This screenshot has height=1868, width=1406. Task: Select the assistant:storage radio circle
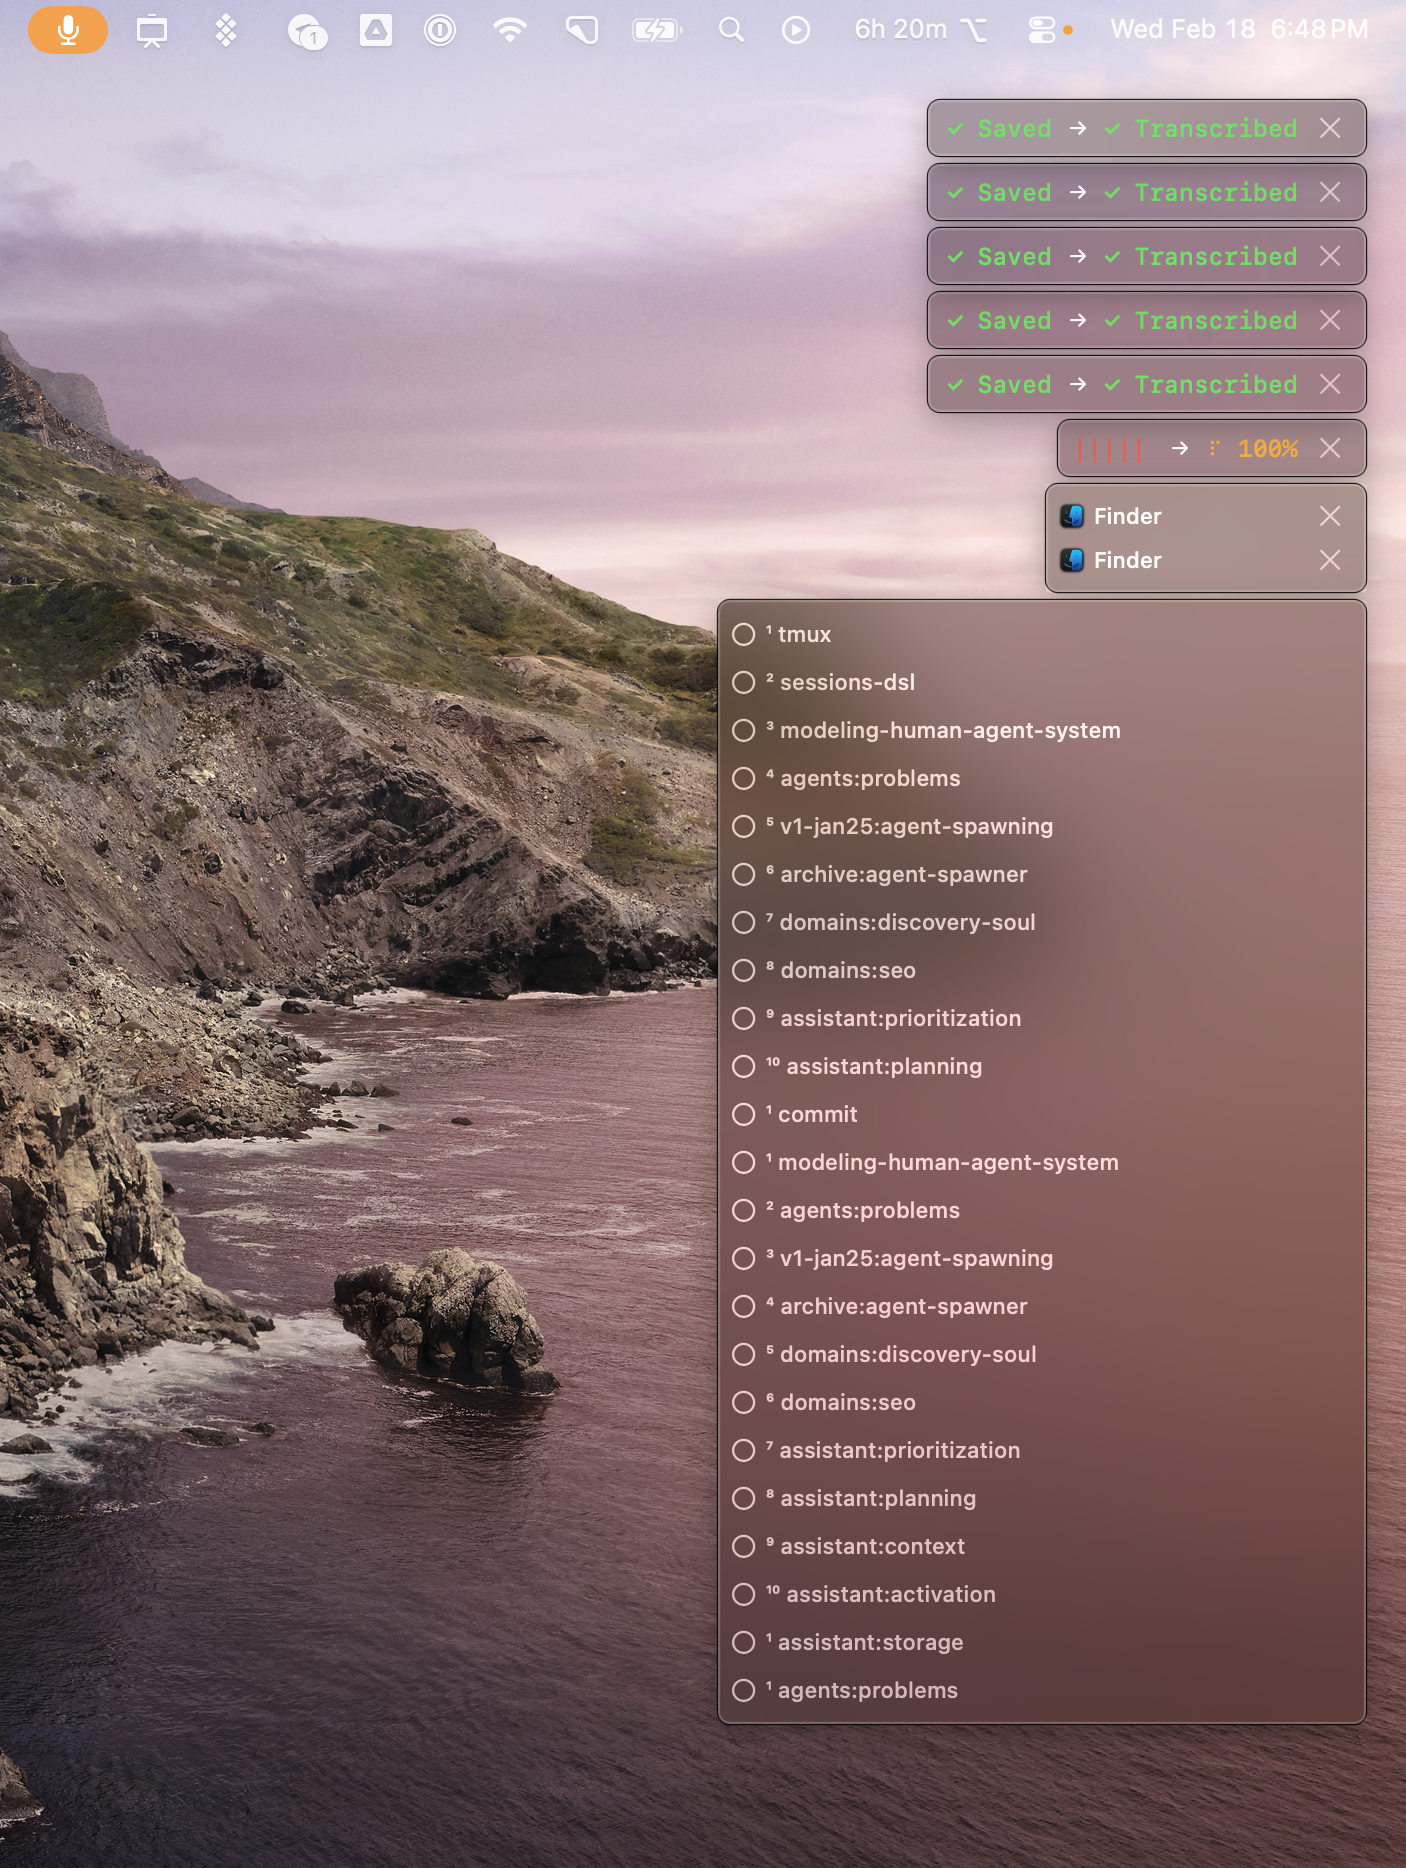pyautogui.click(x=744, y=1642)
